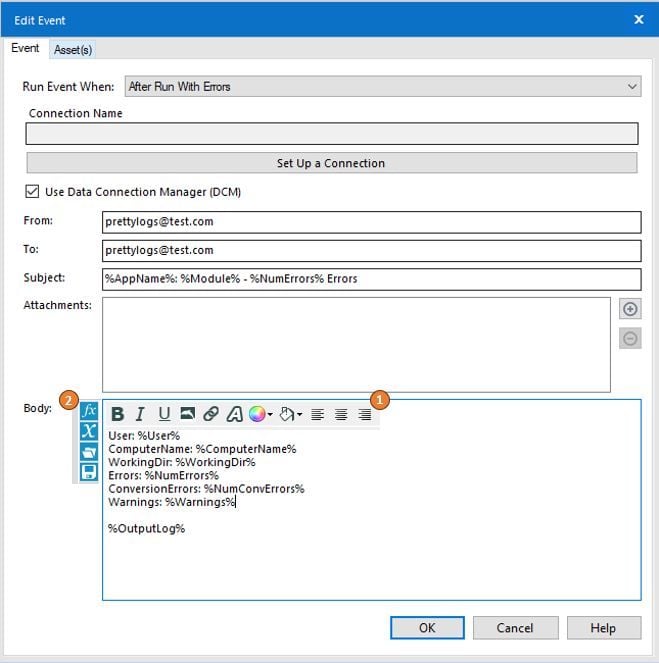Click into the From email field
659x663 pixels.
click(371, 222)
